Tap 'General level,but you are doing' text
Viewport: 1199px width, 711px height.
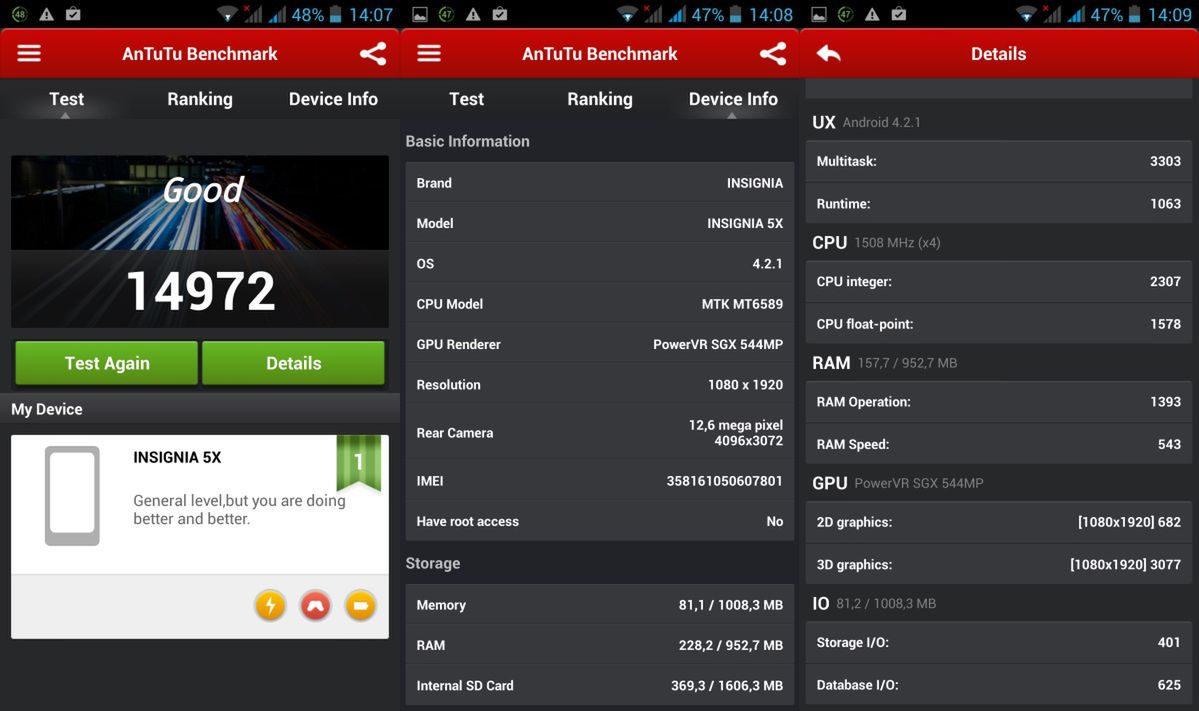(x=239, y=501)
